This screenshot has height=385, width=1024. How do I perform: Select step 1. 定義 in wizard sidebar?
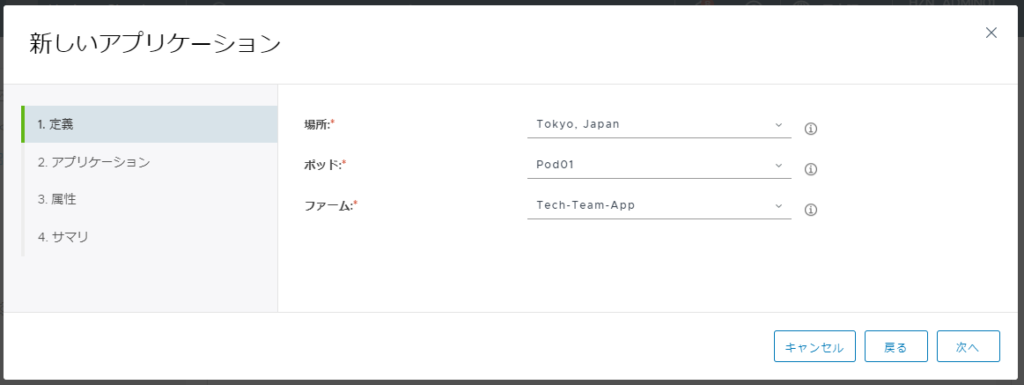150,124
